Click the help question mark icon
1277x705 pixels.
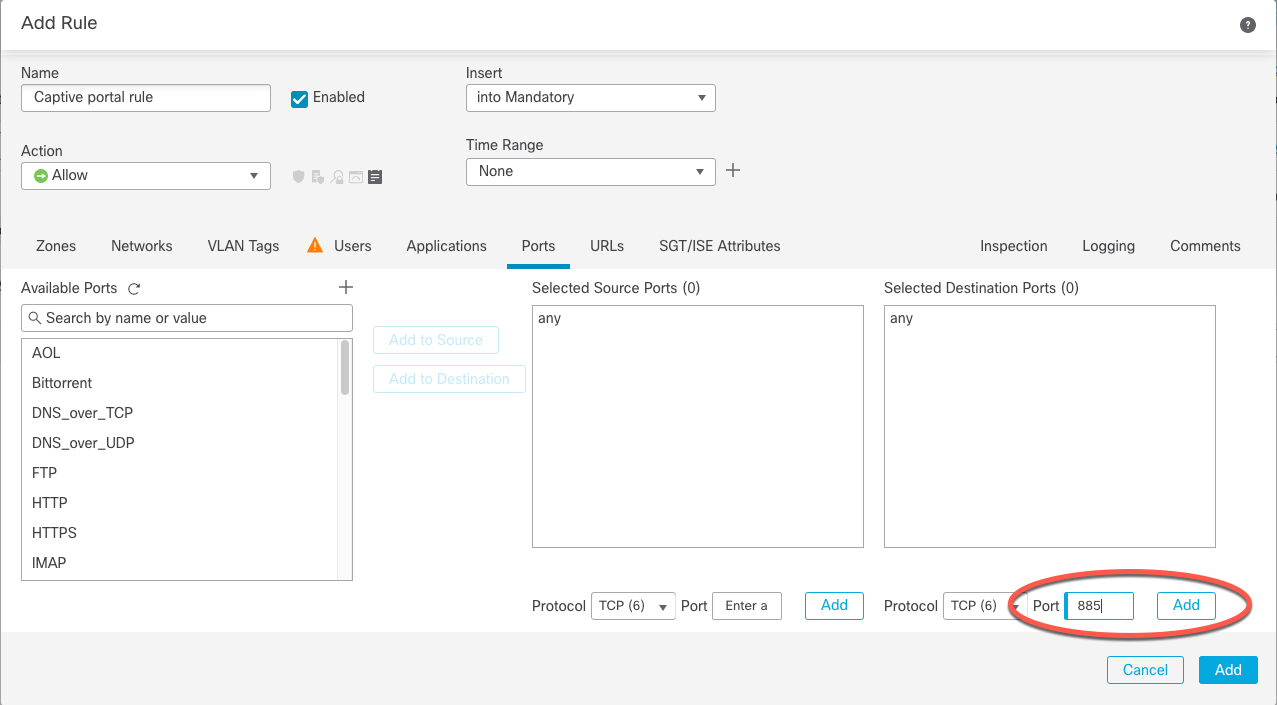pos(1247,24)
